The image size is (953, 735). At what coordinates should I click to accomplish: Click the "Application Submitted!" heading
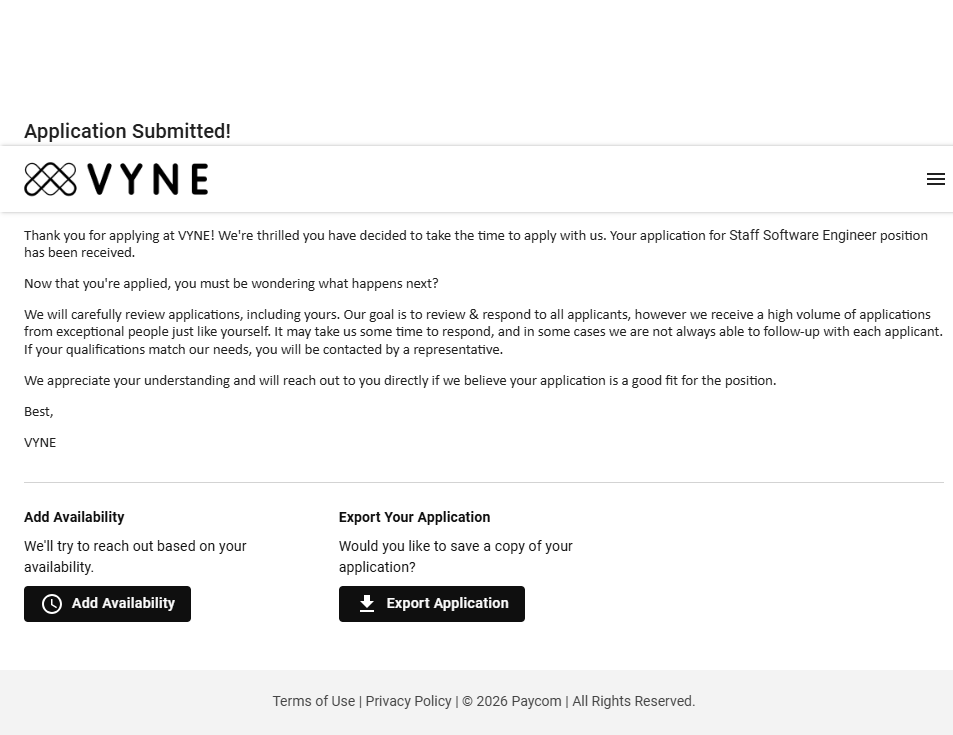(x=127, y=131)
